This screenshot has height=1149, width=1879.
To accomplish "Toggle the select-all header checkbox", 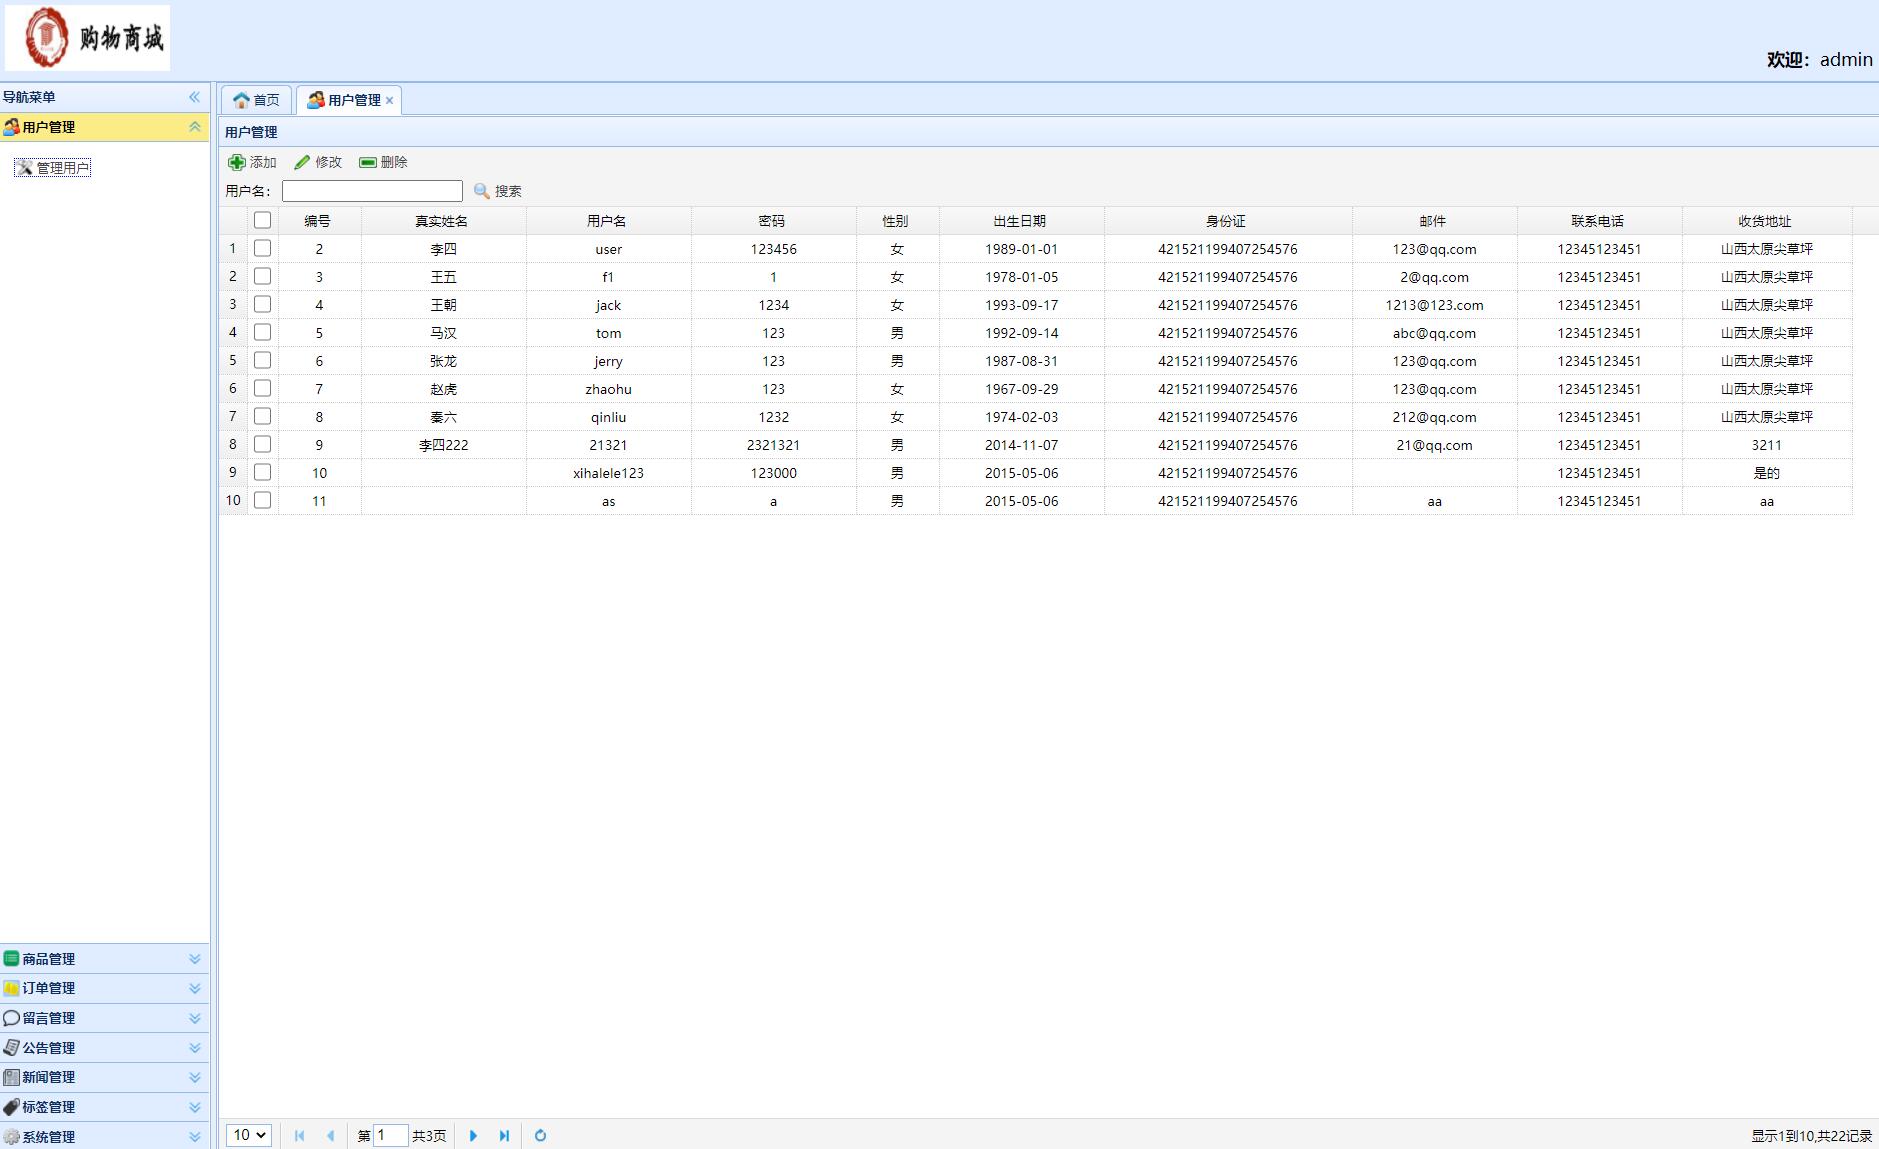I will 262,220.
